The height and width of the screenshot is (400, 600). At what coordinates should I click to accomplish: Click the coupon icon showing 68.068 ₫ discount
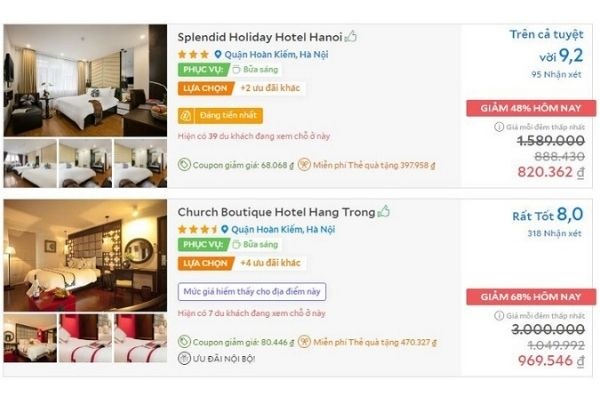coord(184,165)
